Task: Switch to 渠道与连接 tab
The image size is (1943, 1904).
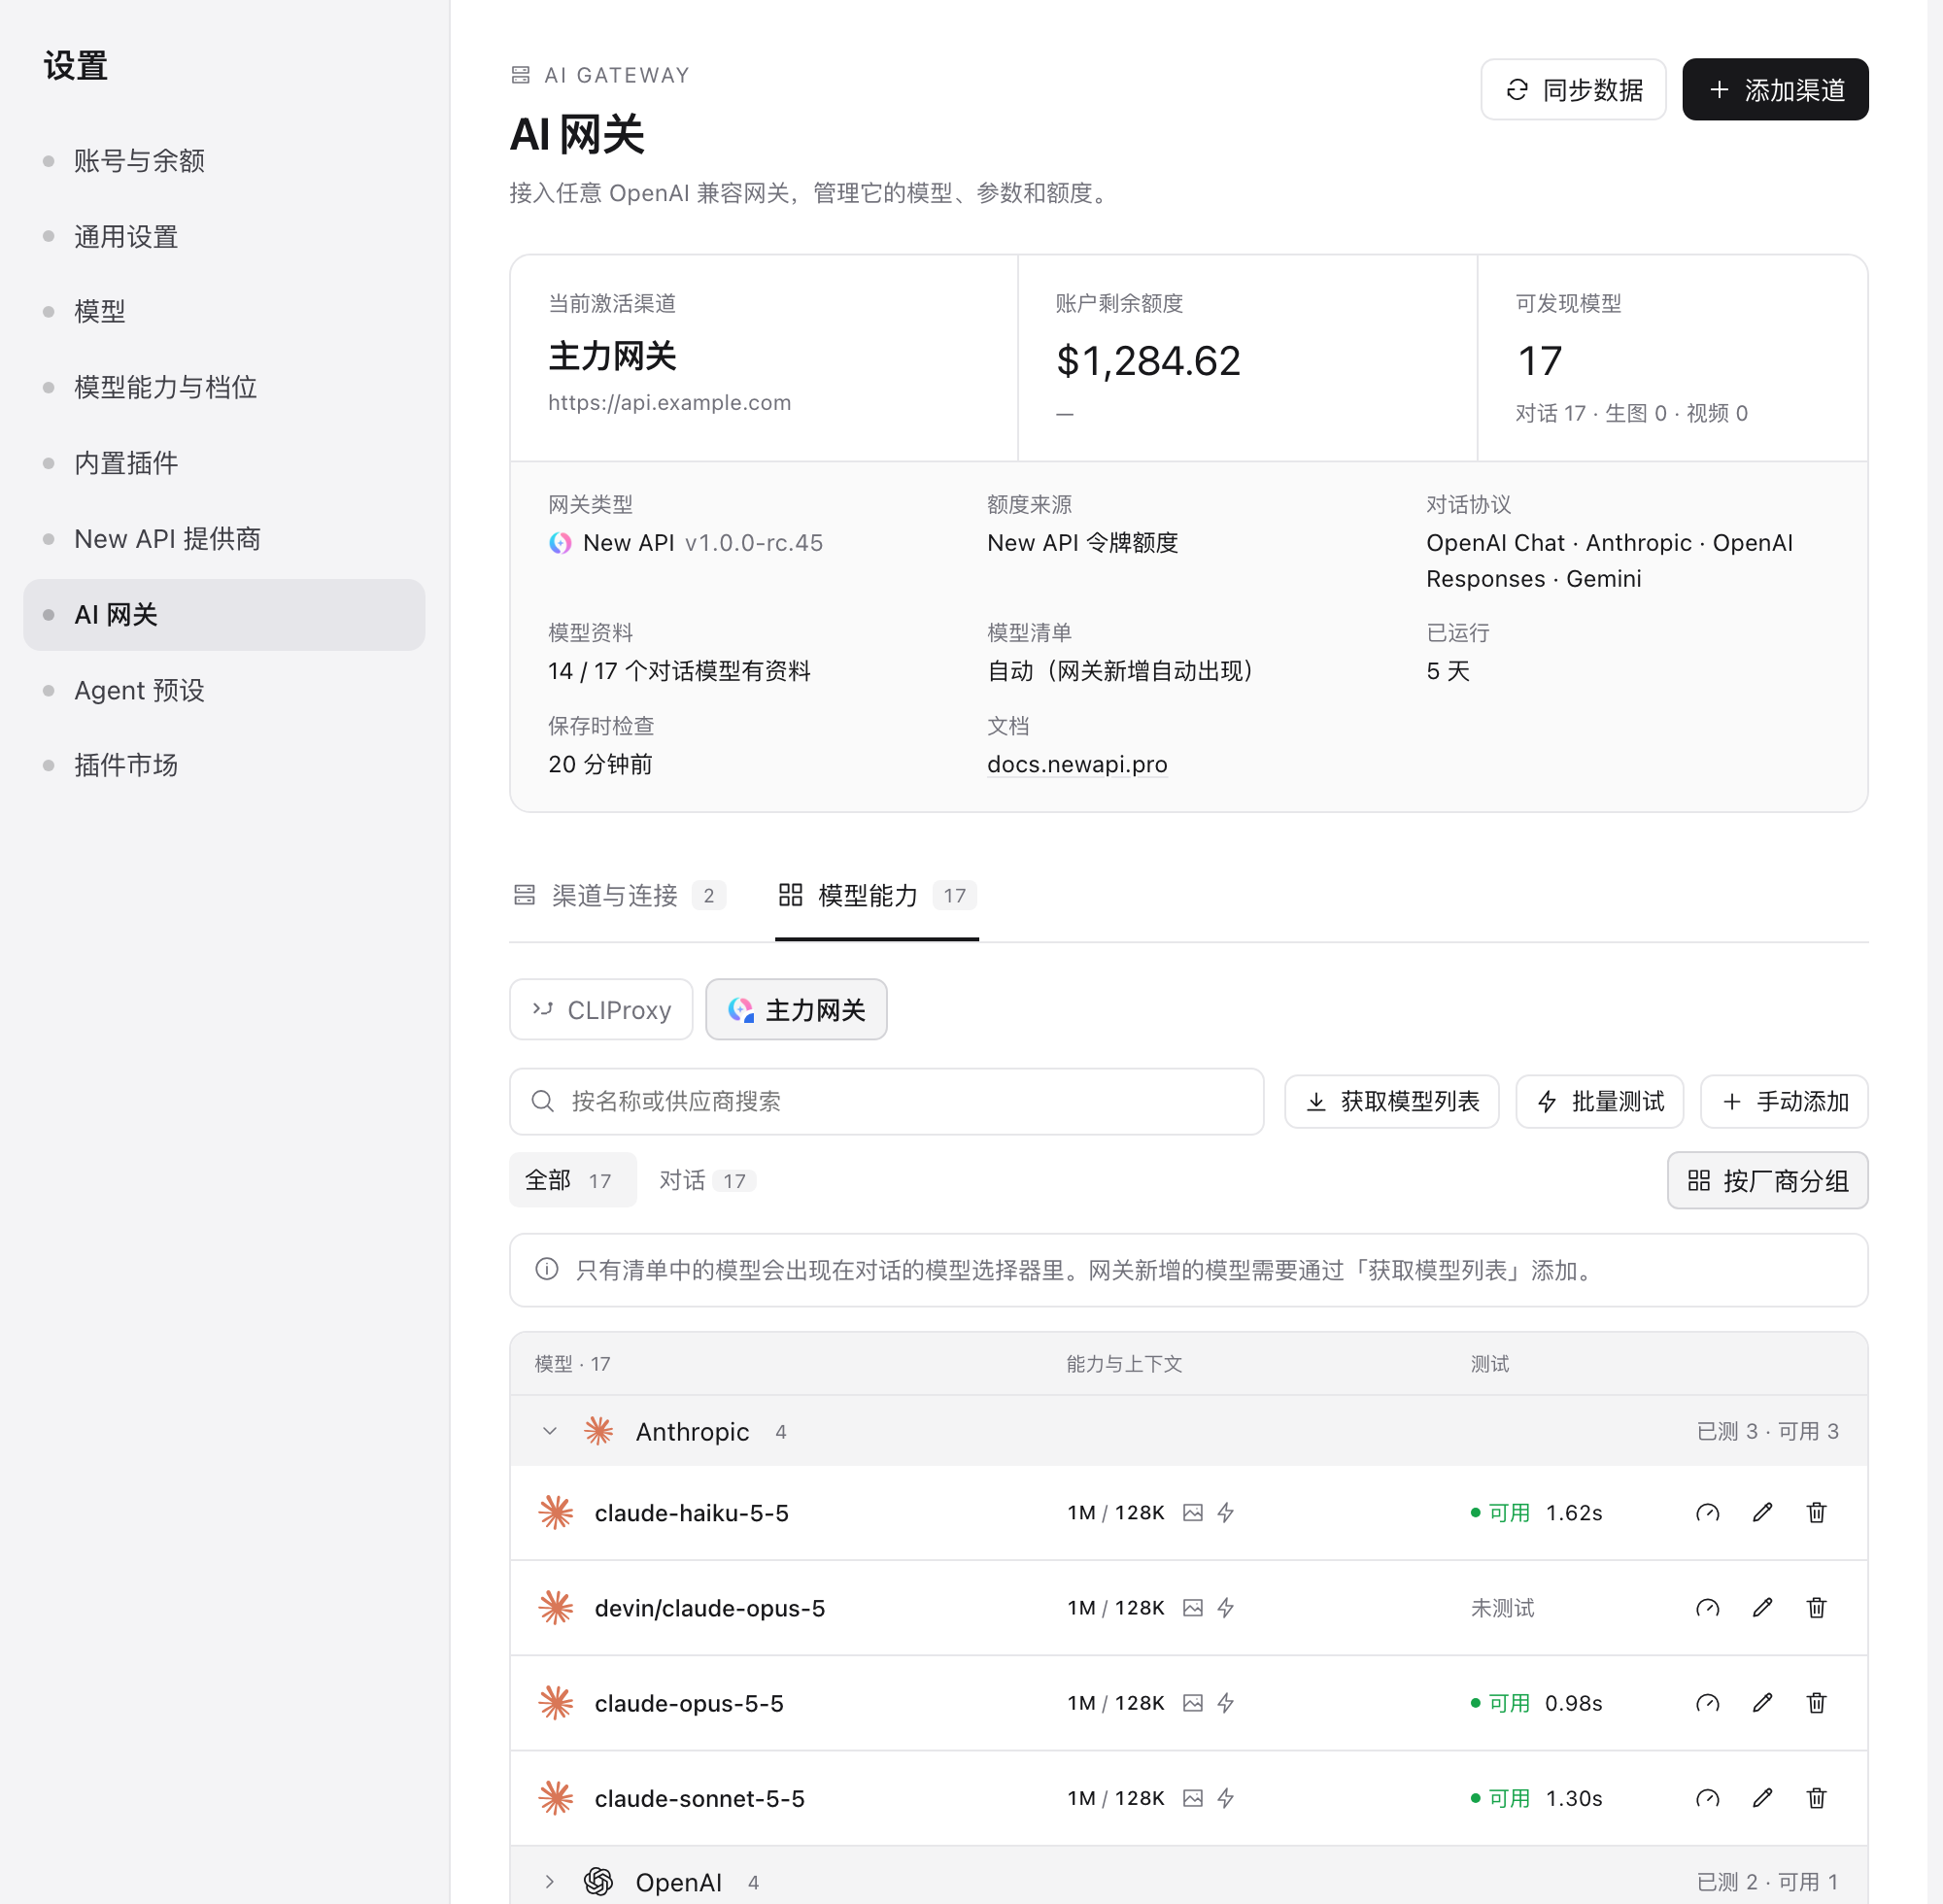Action: (x=619, y=895)
